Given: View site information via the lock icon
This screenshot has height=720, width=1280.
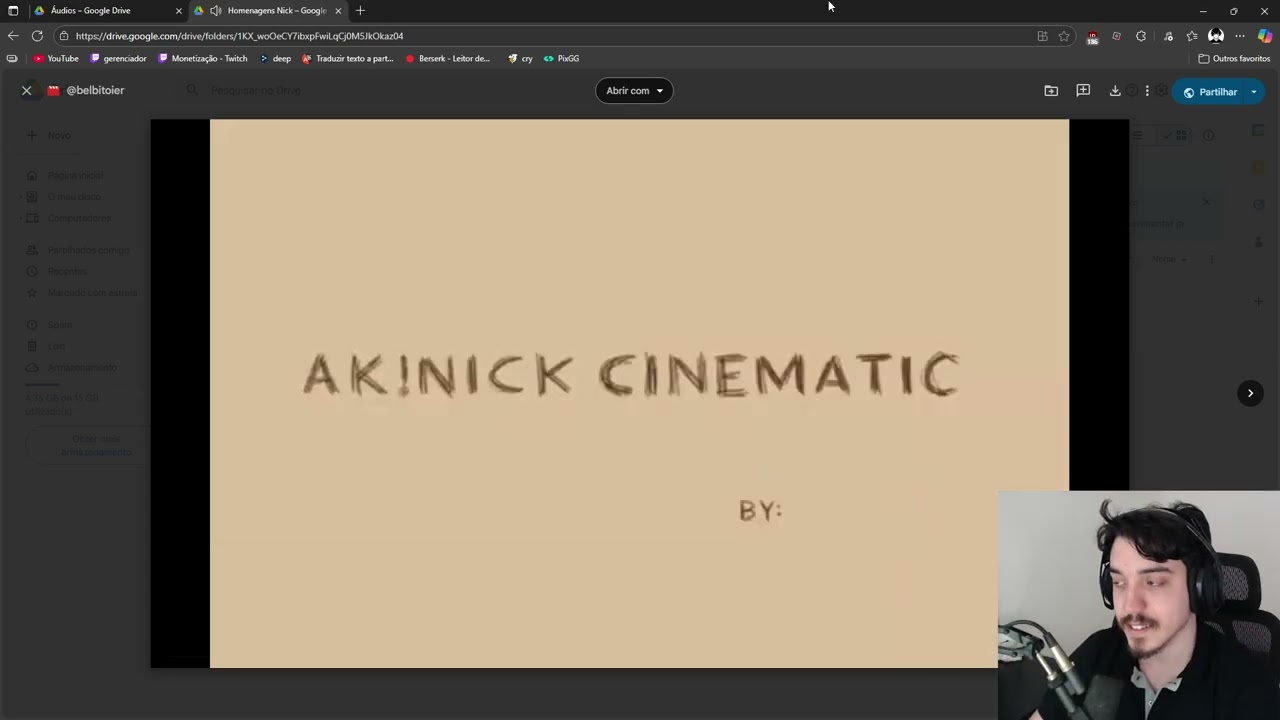Looking at the screenshot, I should tap(64, 36).
